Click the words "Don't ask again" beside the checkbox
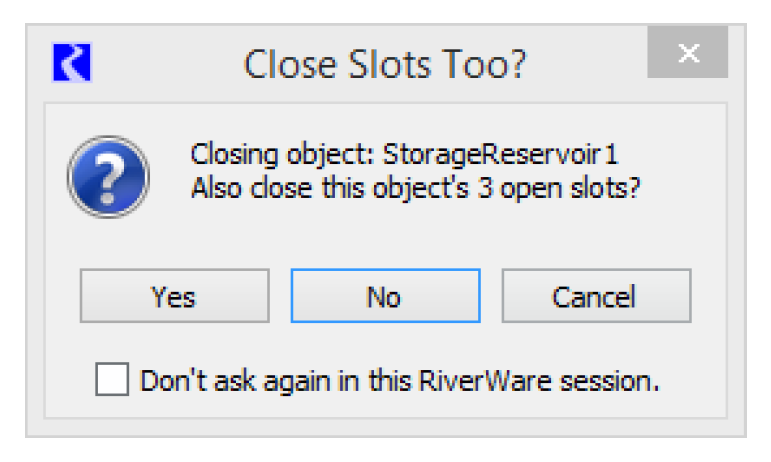Screen dimensions: 771x462 pos(214,381)
